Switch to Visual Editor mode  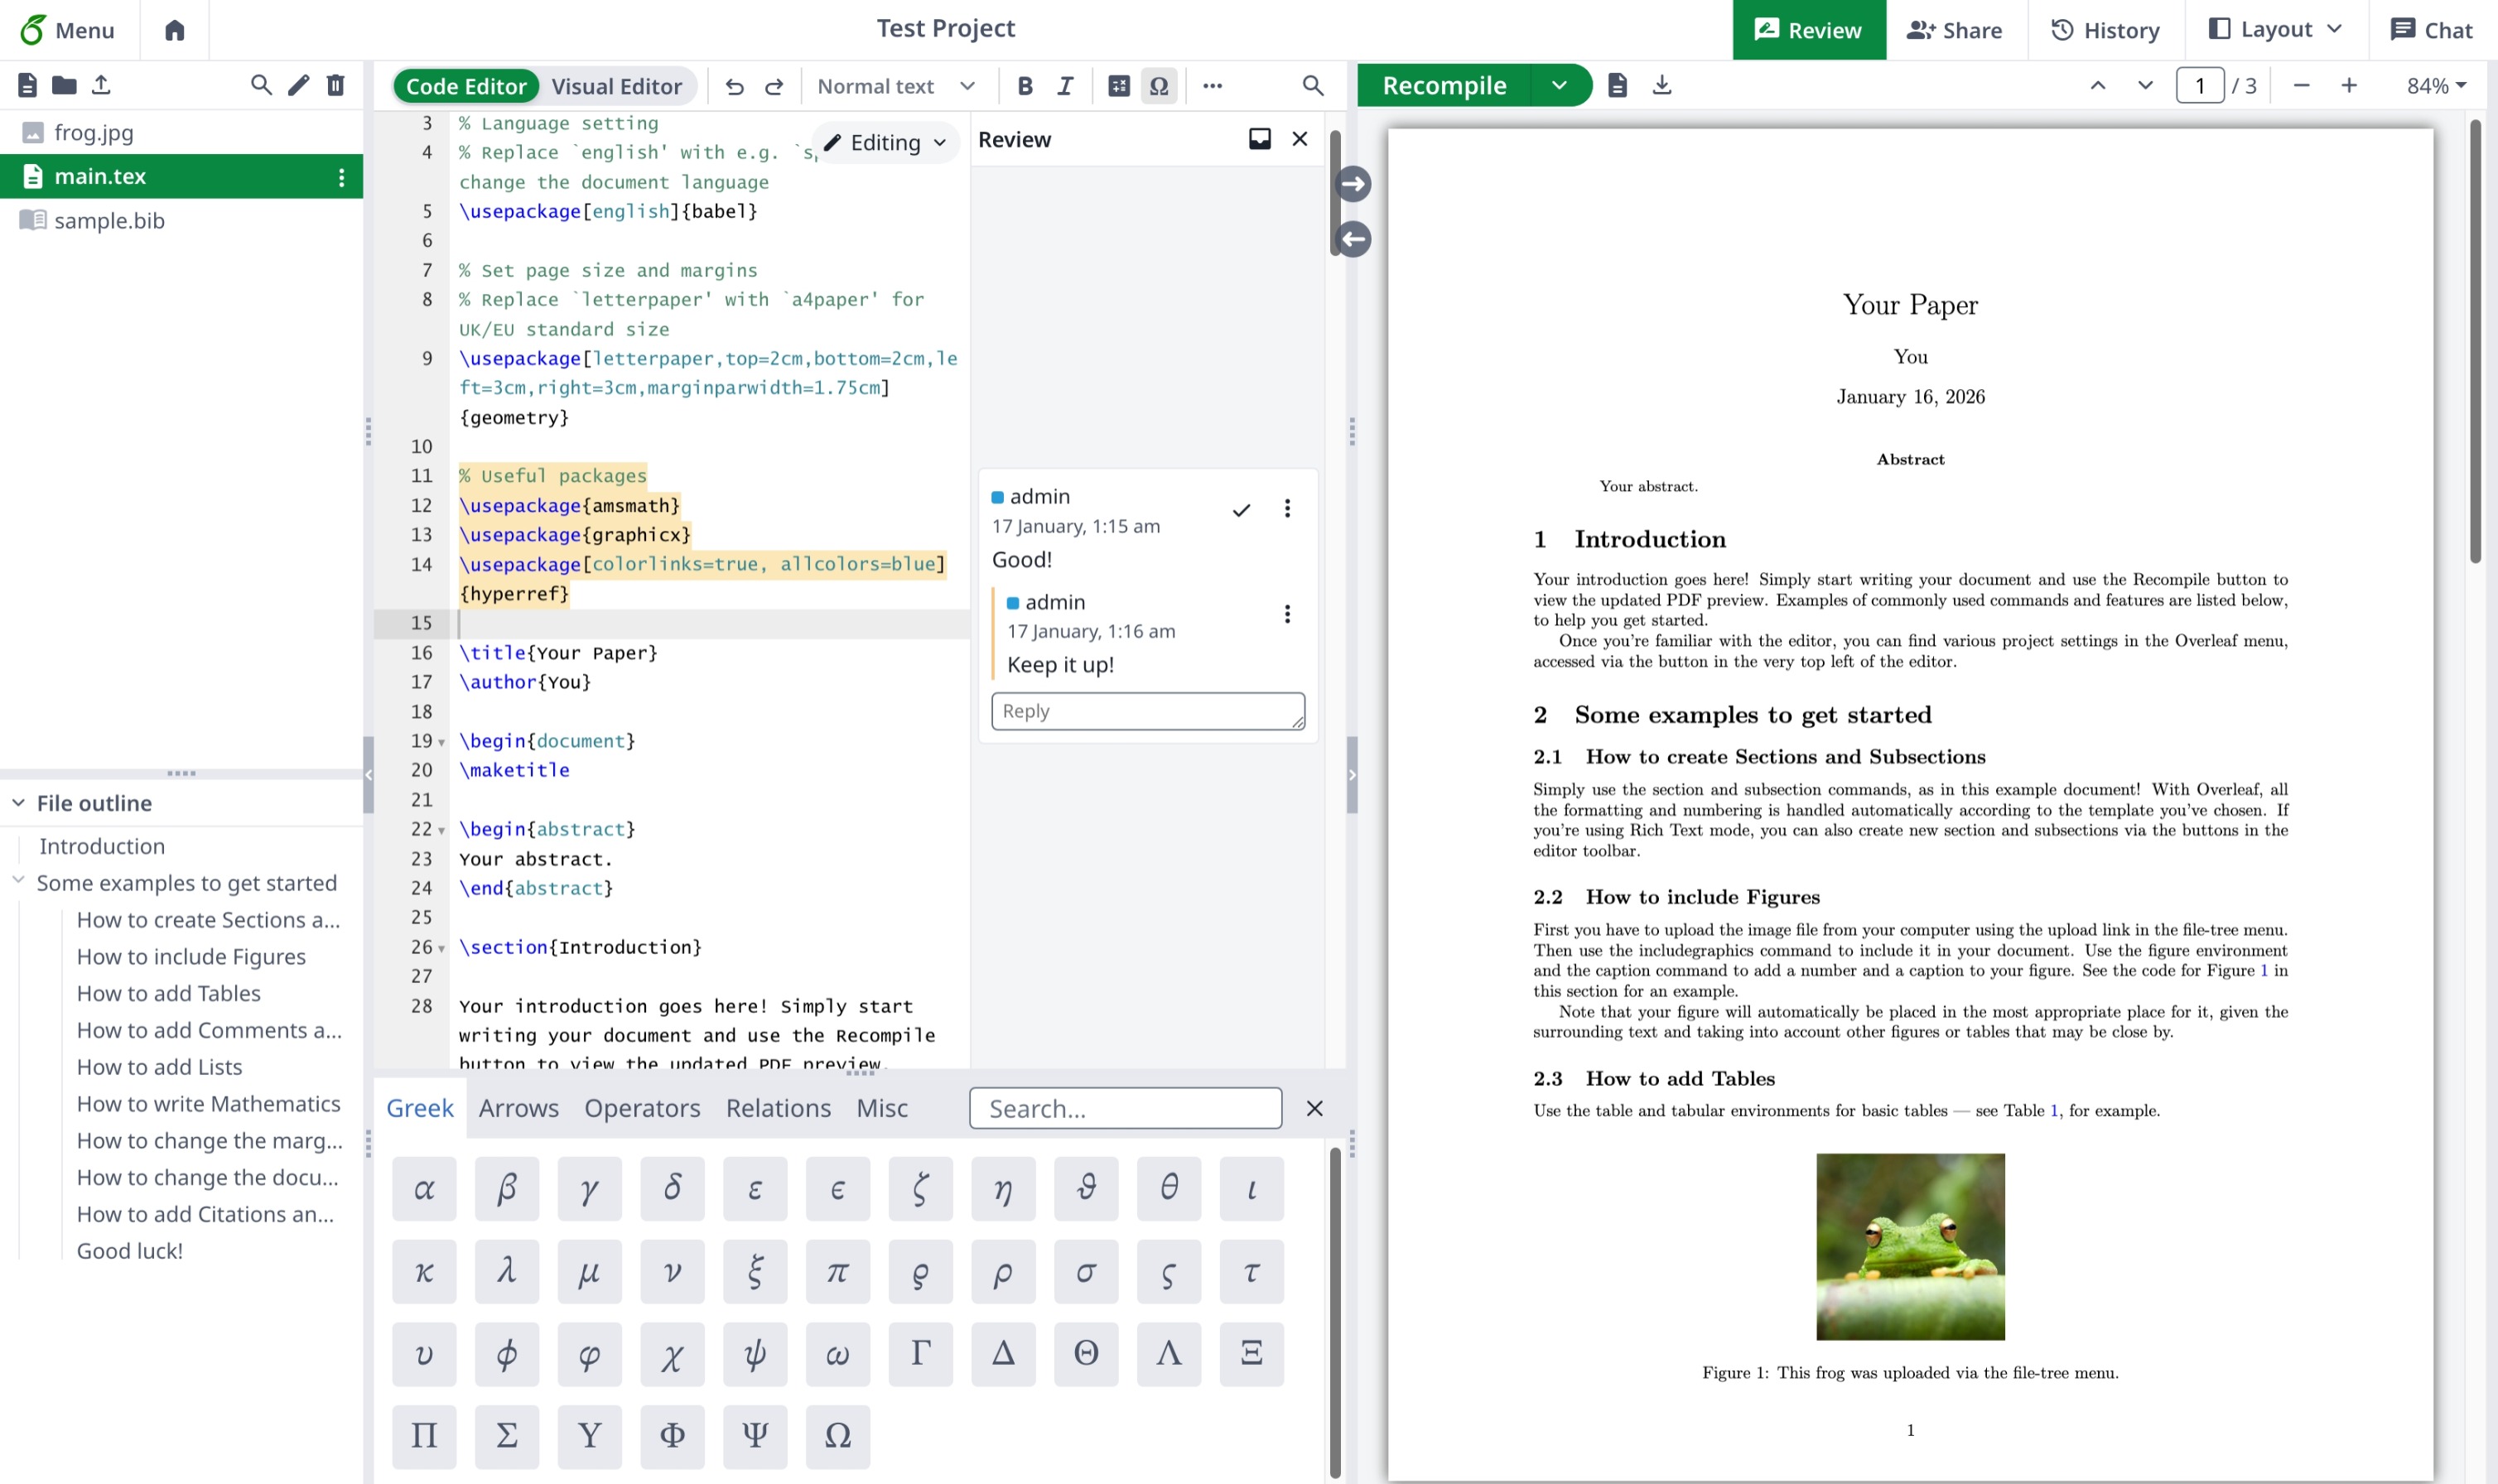(616, 86)
